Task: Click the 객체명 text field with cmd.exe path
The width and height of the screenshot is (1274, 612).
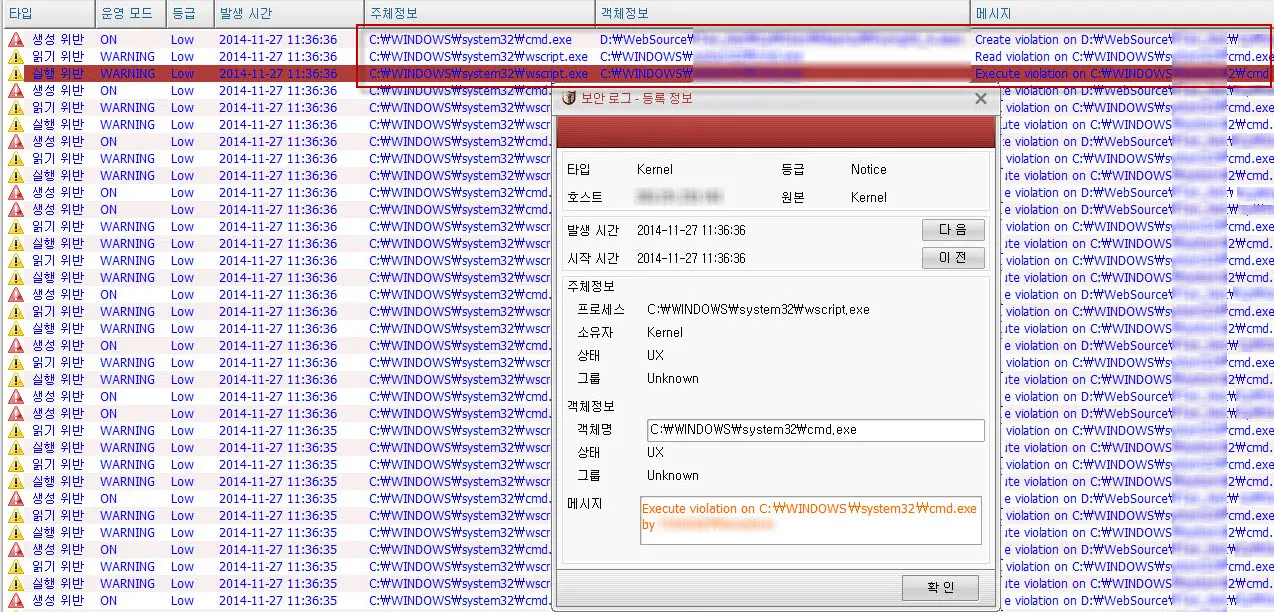Action: click(815, 430)
